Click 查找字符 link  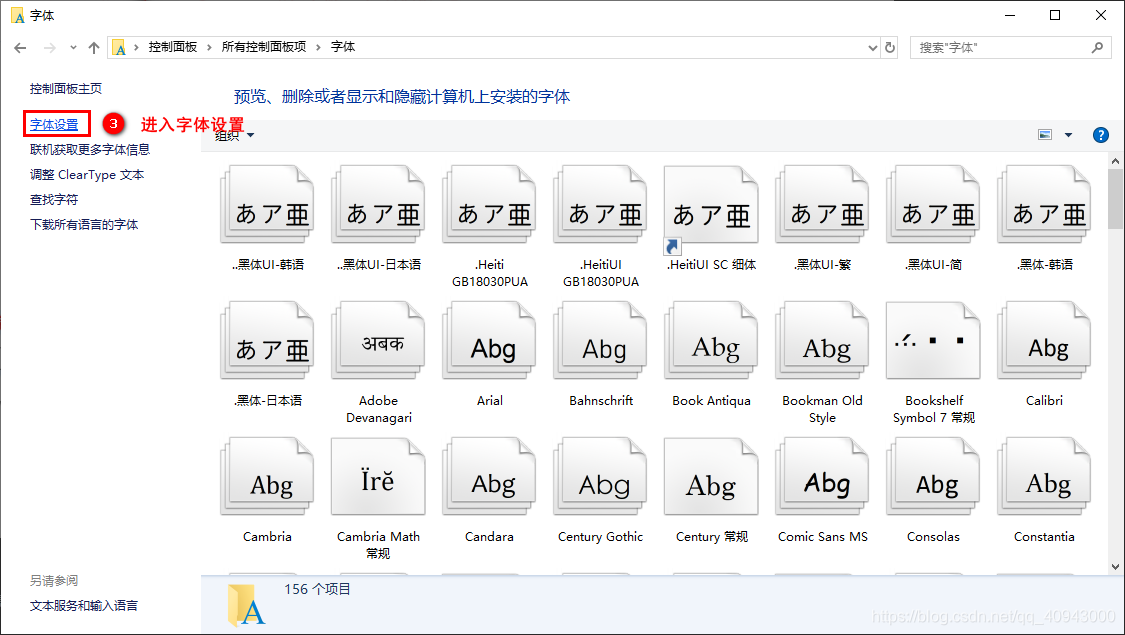coord(54,199)
